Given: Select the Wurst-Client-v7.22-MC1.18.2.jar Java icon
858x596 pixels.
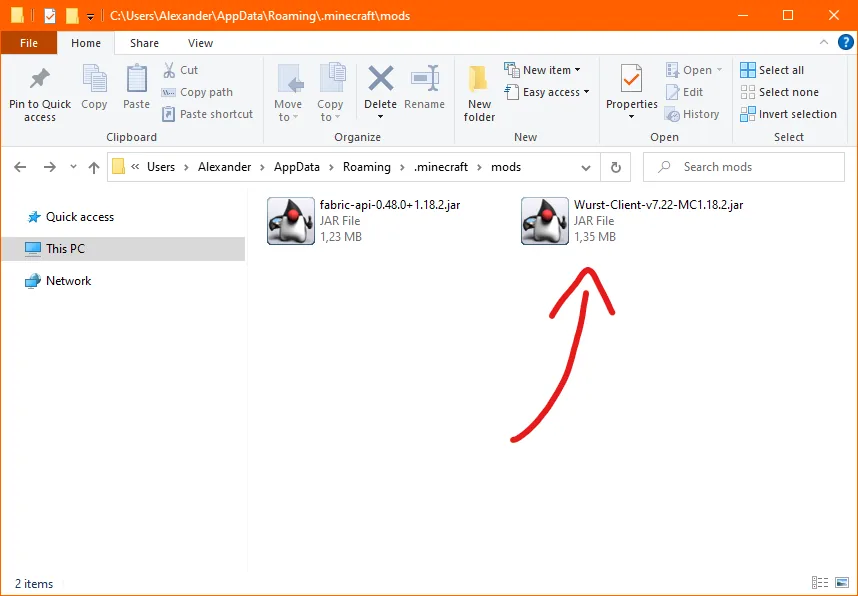Looking at the screenshot, I should point(544,221).
